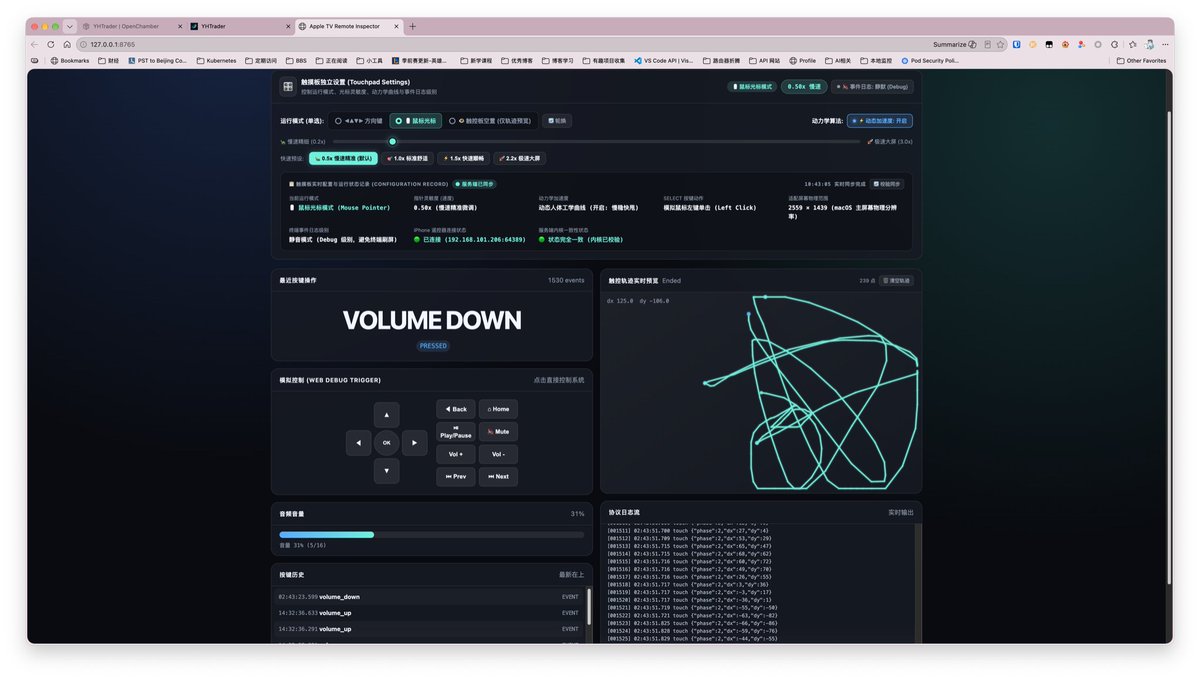Open the Other Favorites folder
The height and width of the screenshot is (679, 1200).
[x=1141, y=60]
